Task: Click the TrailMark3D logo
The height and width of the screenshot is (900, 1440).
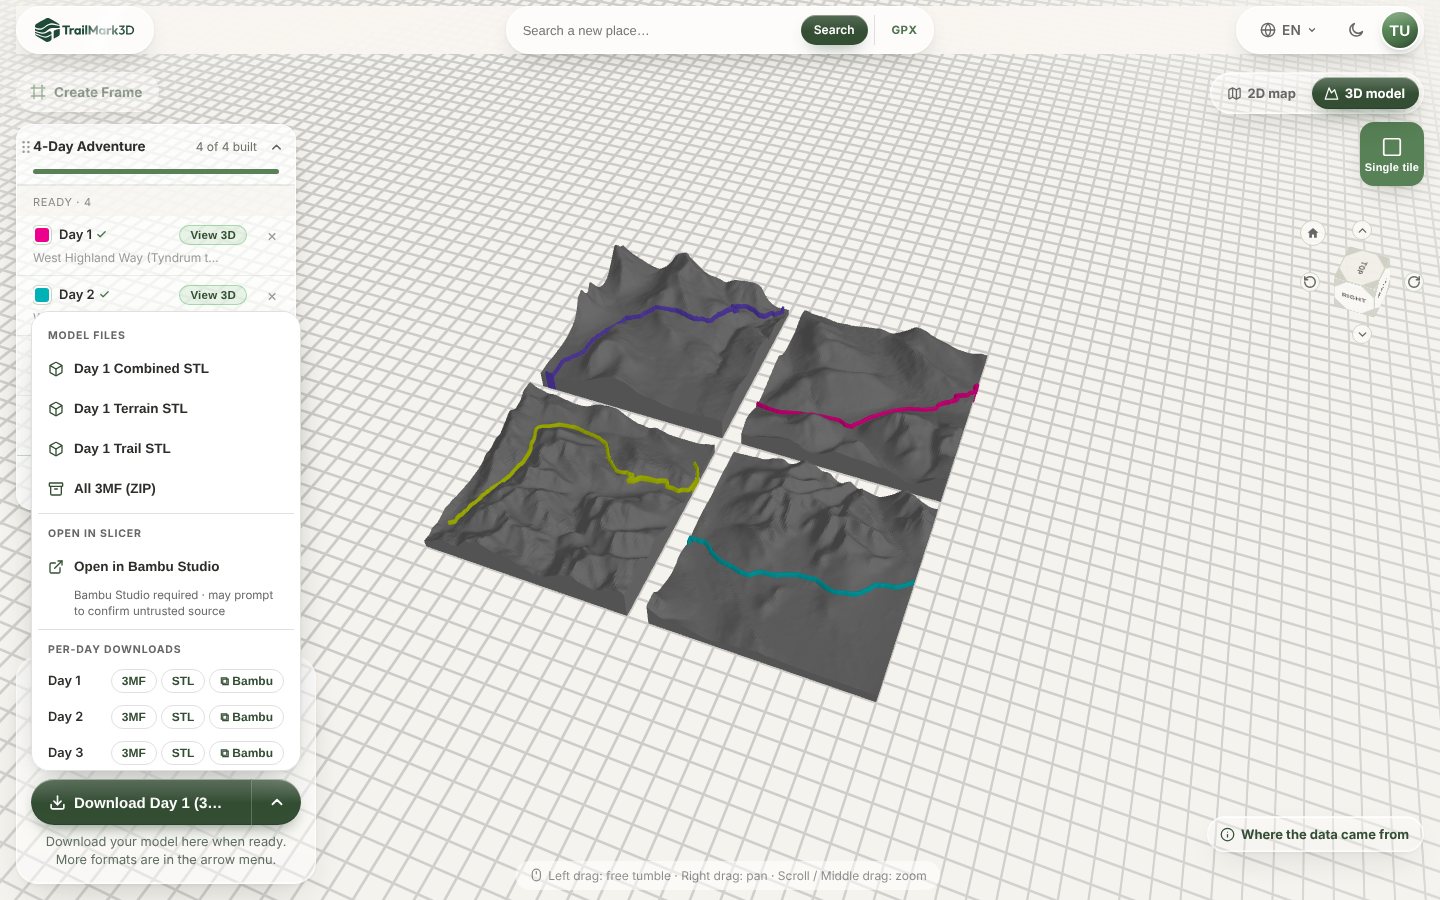Action: pos(85,30)
